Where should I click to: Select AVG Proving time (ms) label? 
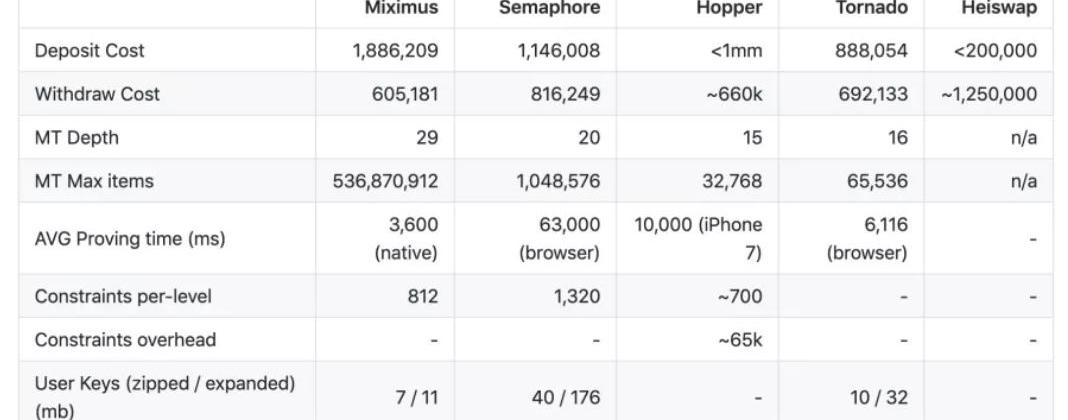point(130,239)
